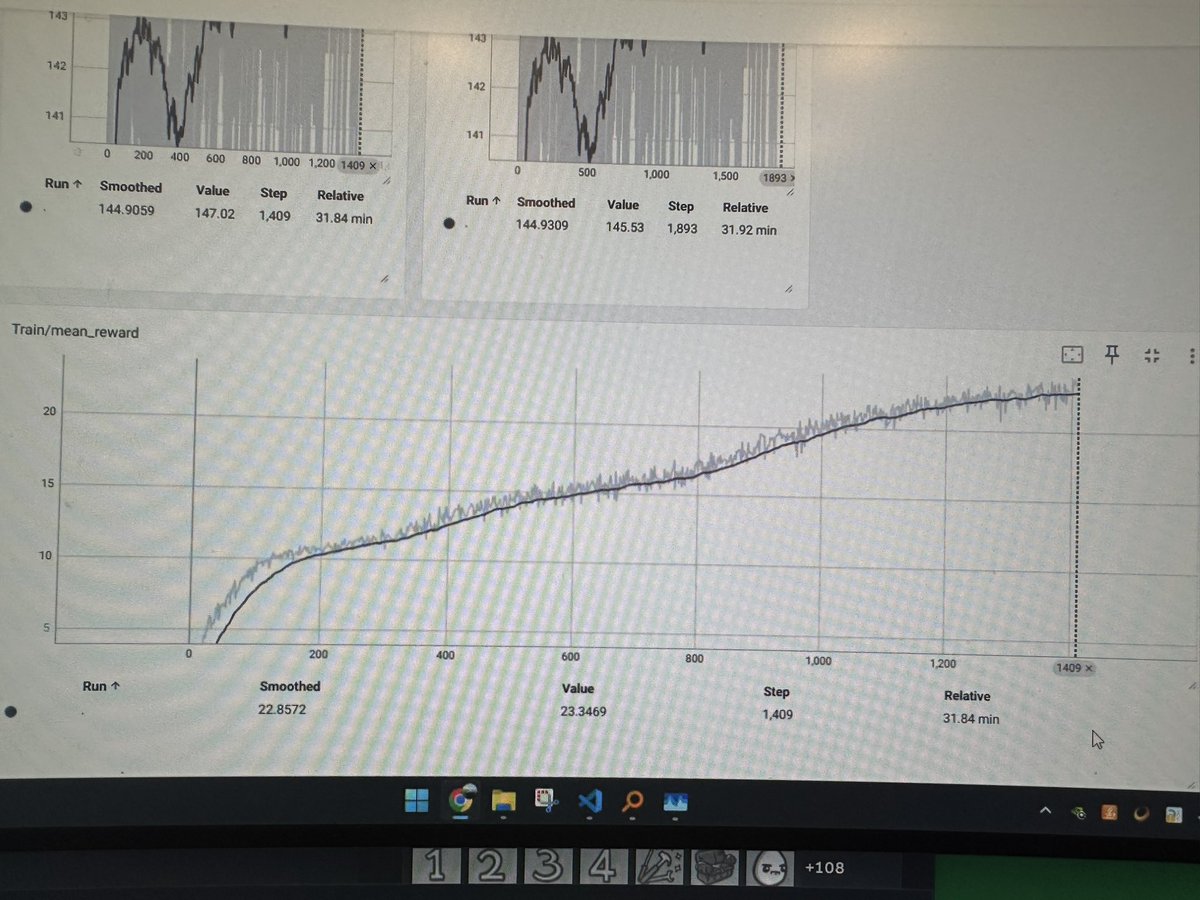Image resolution: width=1200 pixels, height=900 pixels.
Task: Click the Train/mean_reward chart title
Action: [x=75, y=330]
